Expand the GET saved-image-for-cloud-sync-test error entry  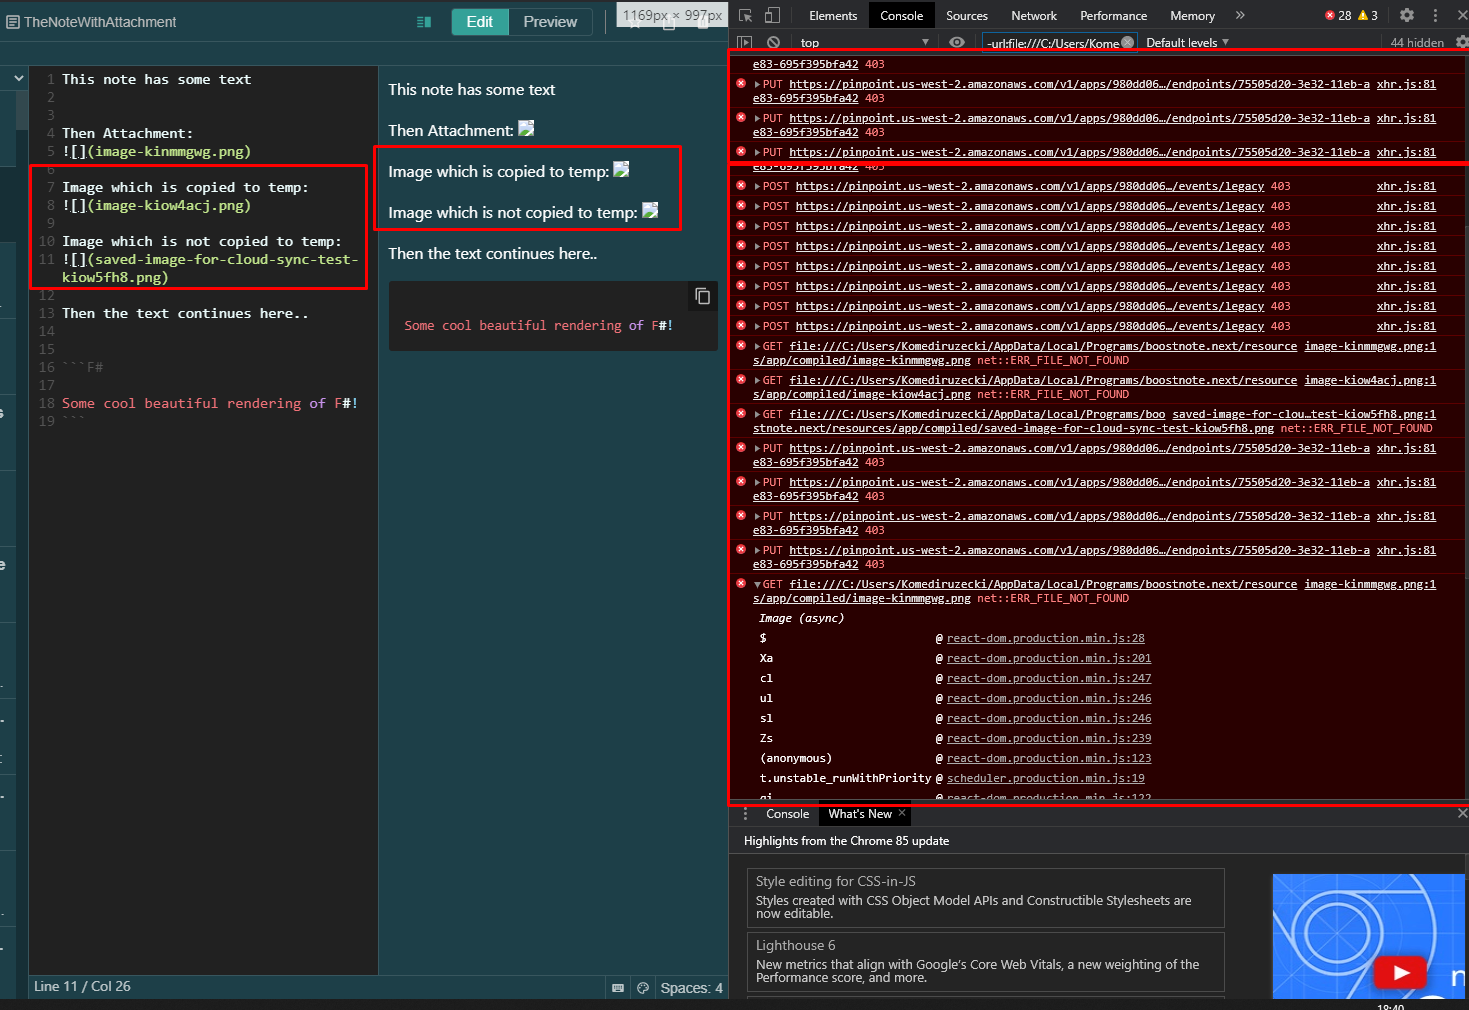pos(757,414)
